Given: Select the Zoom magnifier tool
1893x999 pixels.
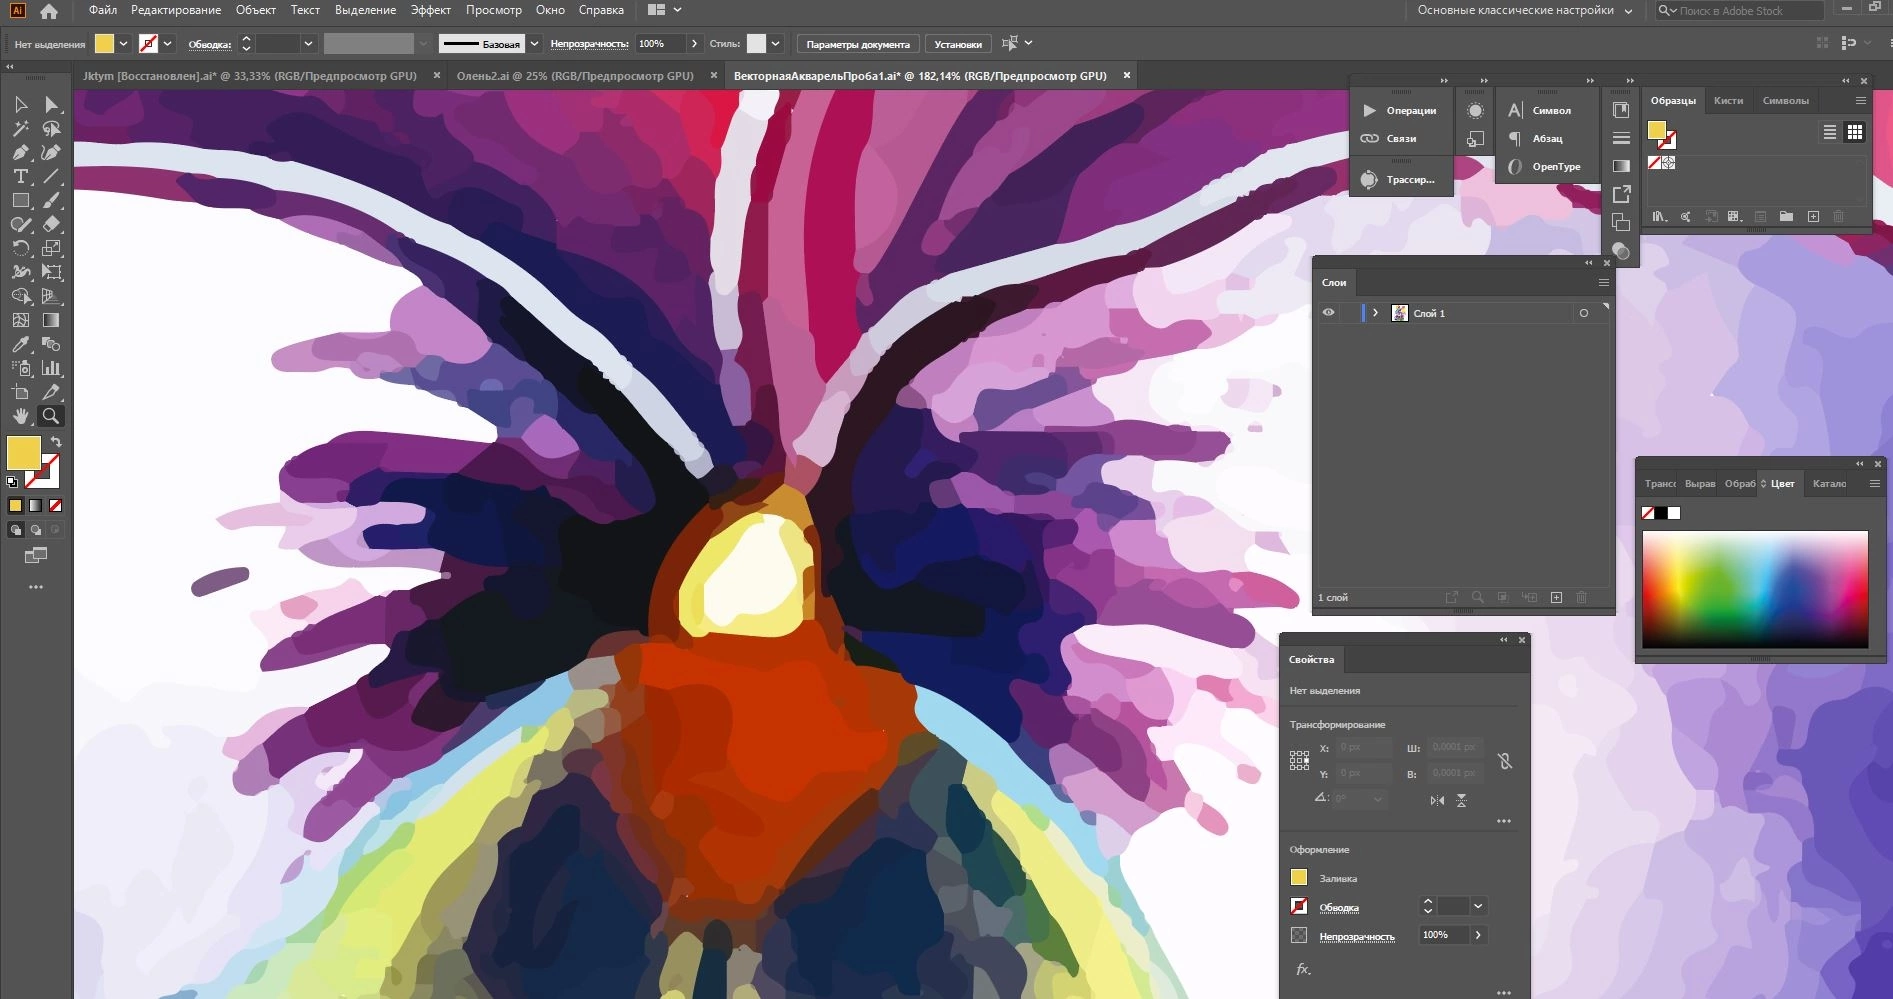Looking at the screenshot, I should click(x=51, y=416).
